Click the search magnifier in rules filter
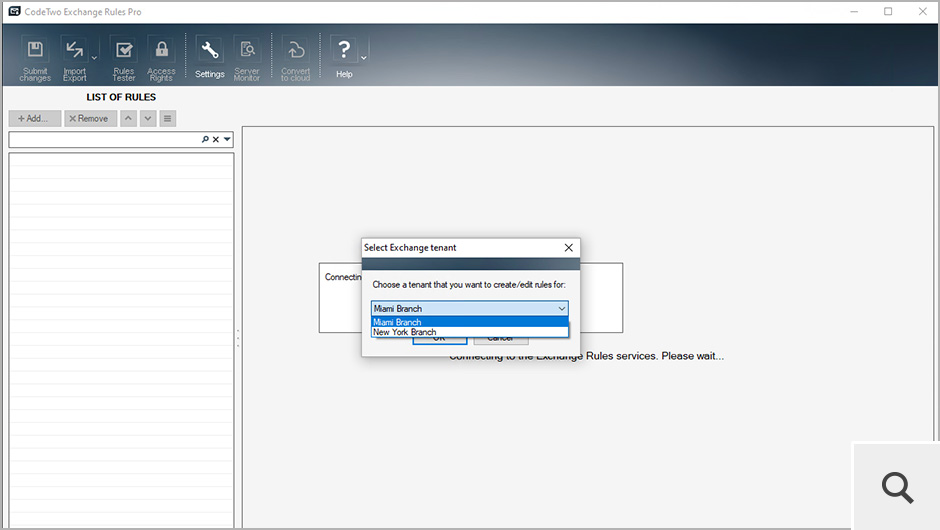 coord(205,139)
